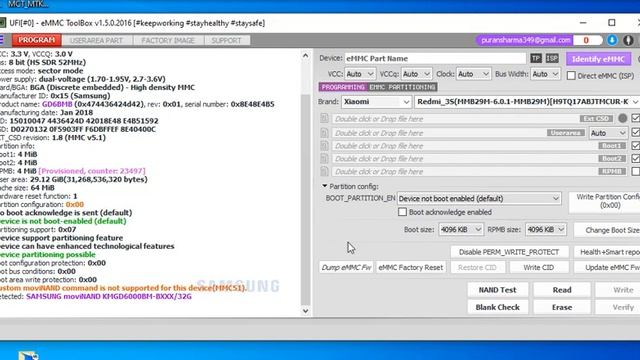Click the file icon on the Ext CSD row
Viewport: 640px width, 360px height.
coord(324,118)
